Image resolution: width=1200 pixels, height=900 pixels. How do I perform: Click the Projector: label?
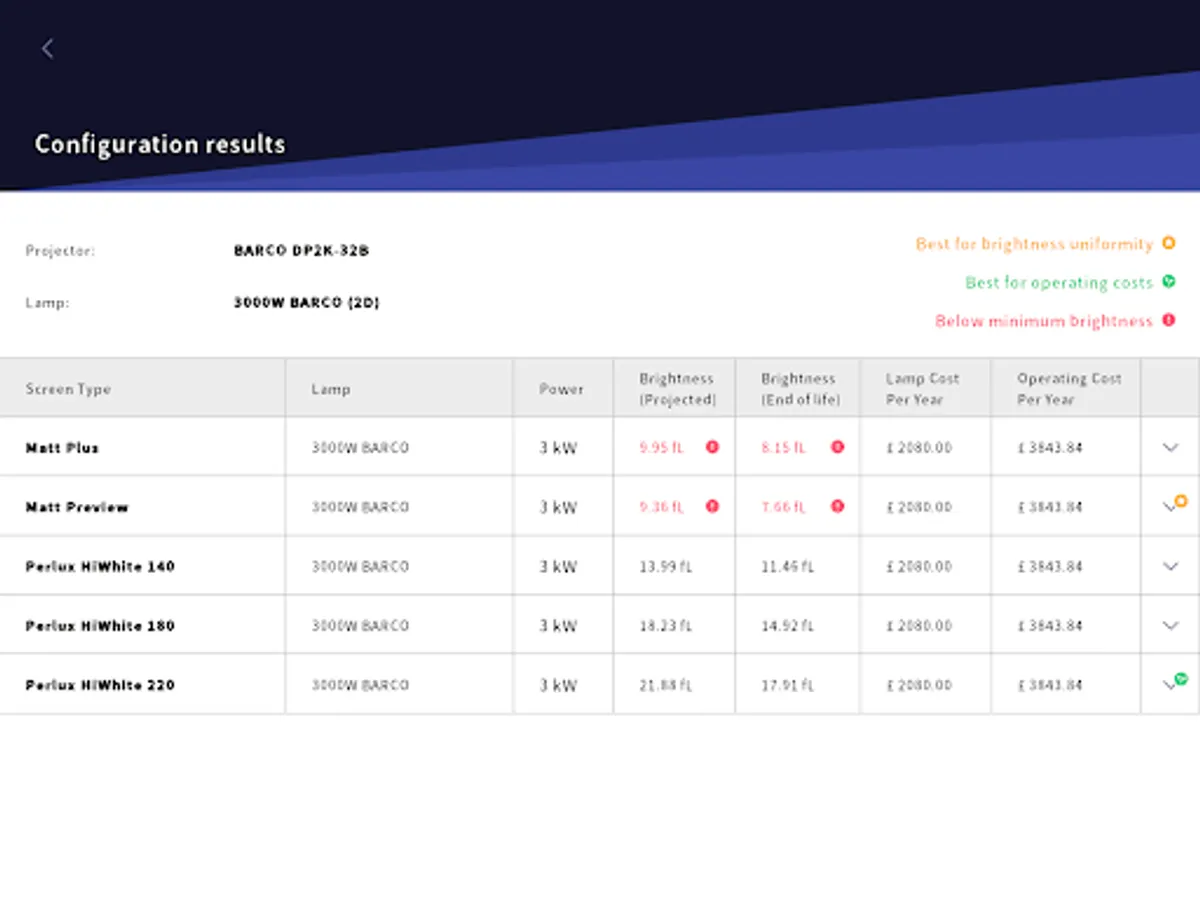(60, 251)
